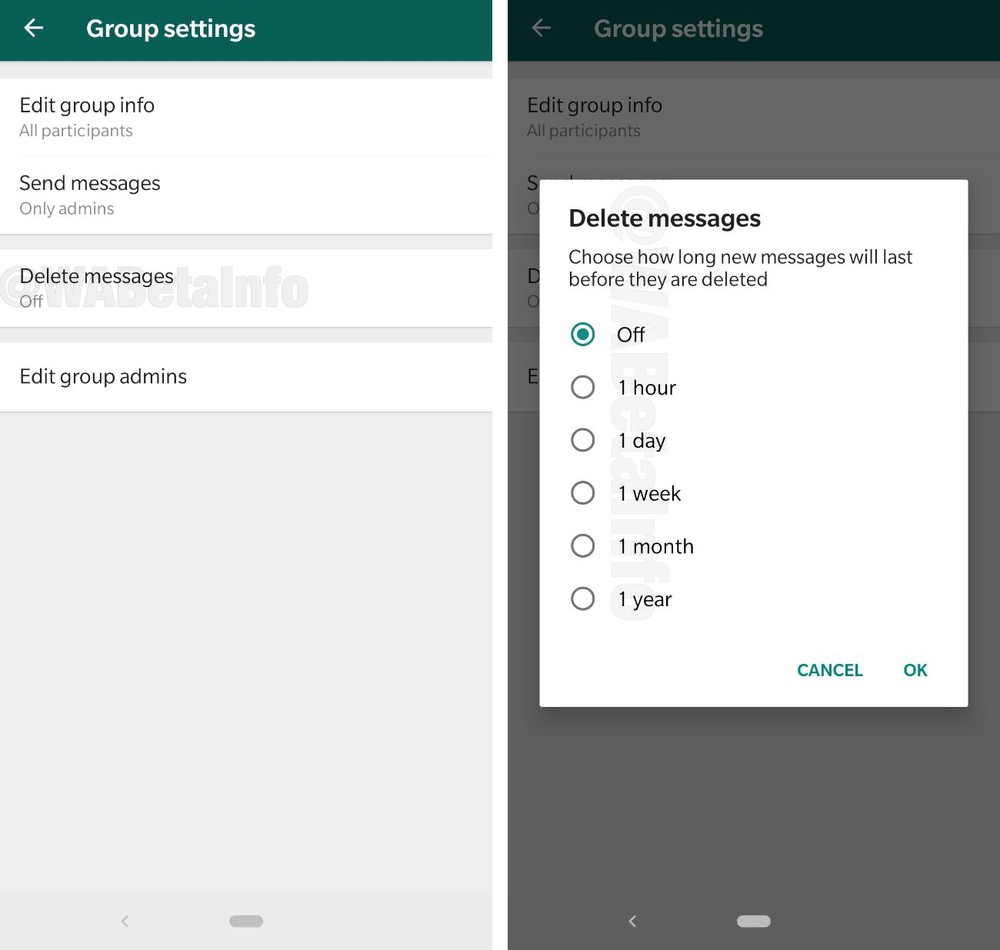This screenshot has height=950, width=1000.
Task: Choose the 1 day radio option
Action: [x=583, y=440]
